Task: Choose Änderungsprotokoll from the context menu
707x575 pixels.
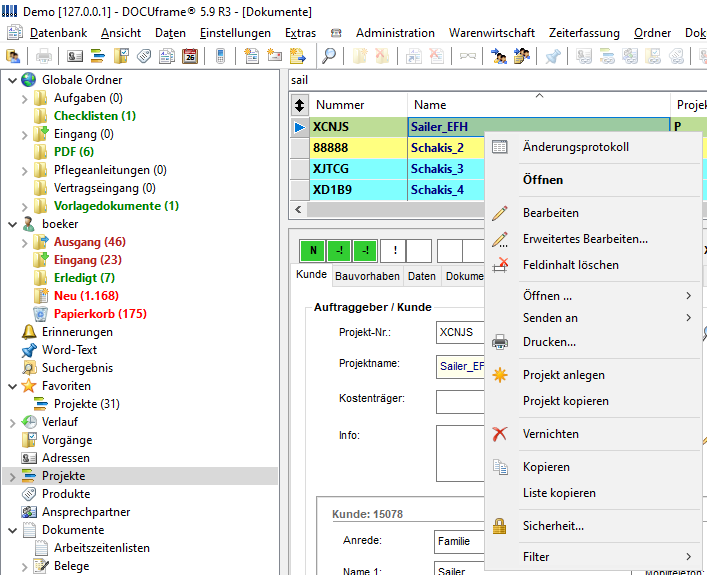Action: click(593, 147)
